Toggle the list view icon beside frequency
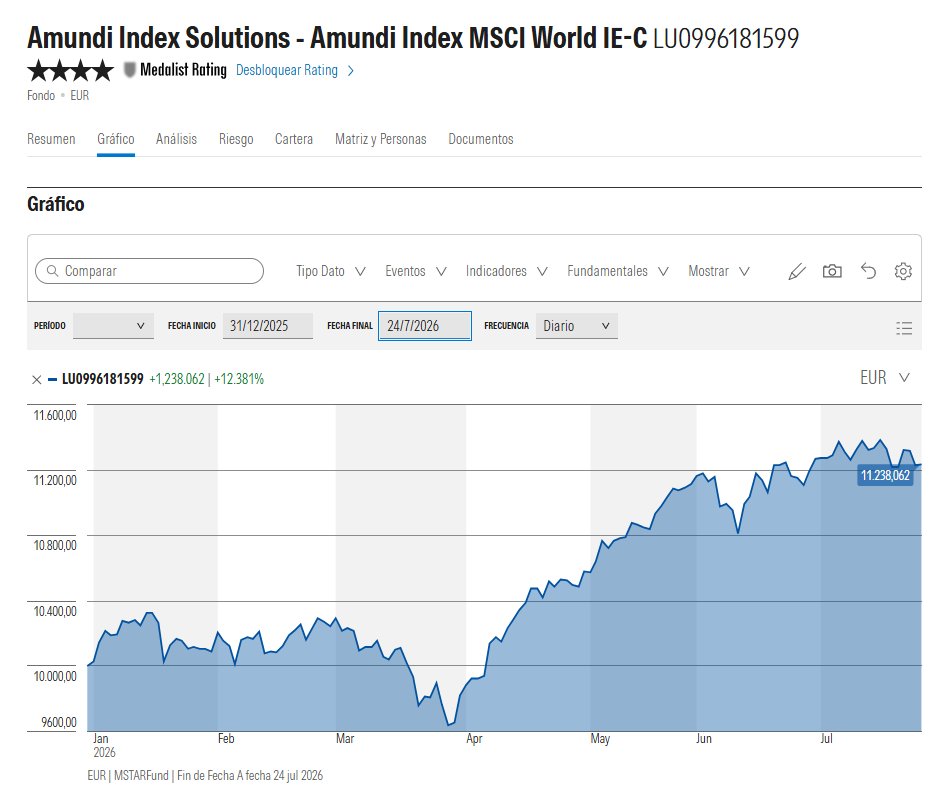 tap(904, 327)
